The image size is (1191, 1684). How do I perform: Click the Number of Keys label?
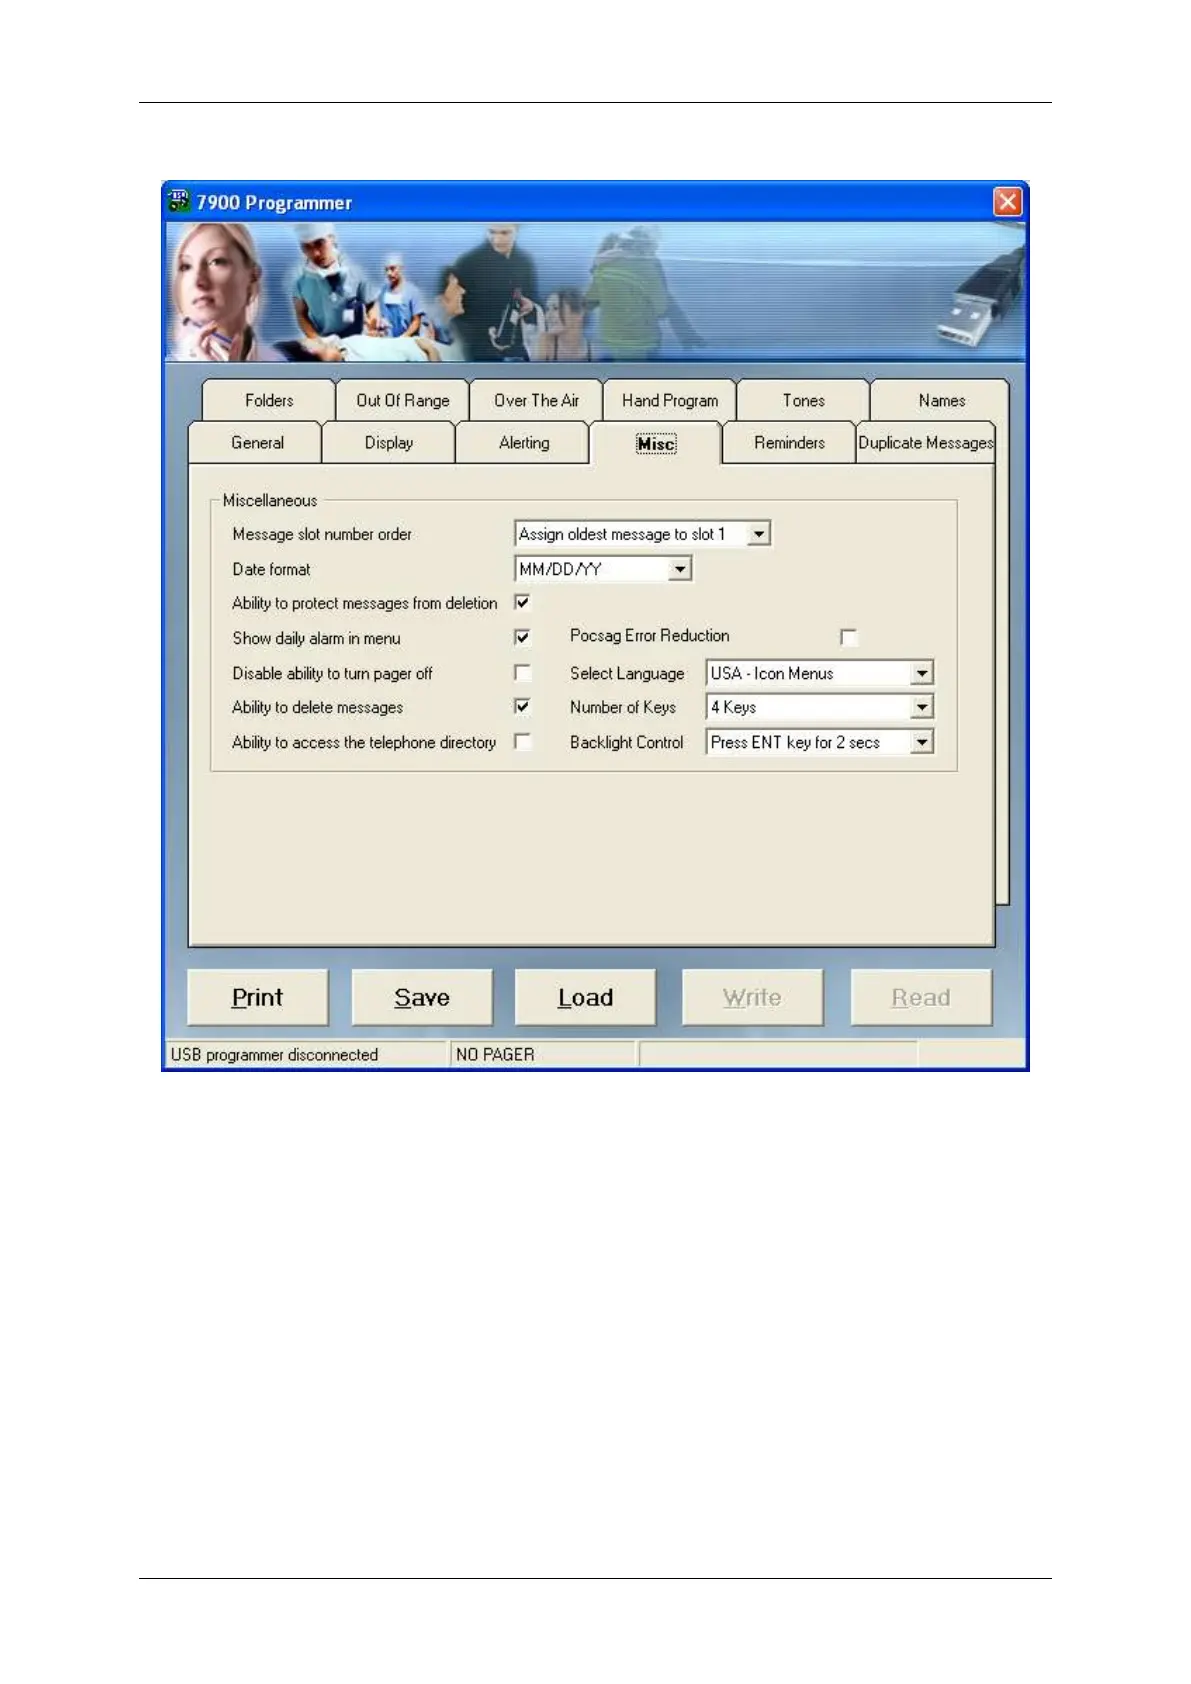coord(623,707)
